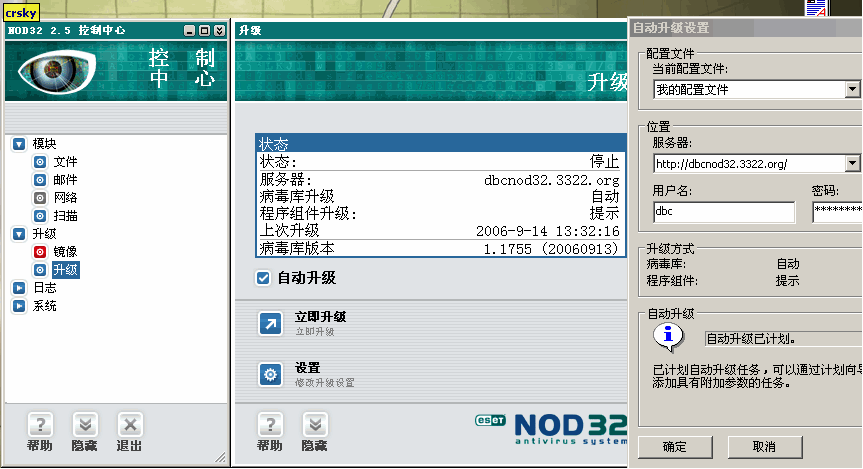Click the 状态 停止 status row

440,162
